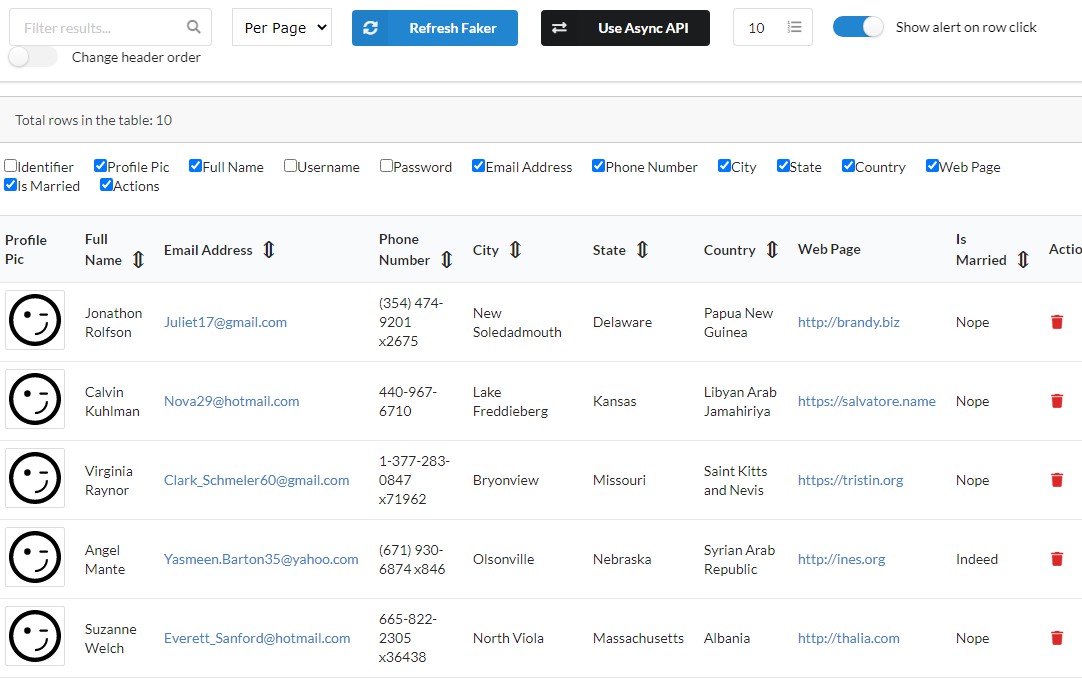Sort by Country column arrows icon
Screen dimensions: 1082x678
771,250
